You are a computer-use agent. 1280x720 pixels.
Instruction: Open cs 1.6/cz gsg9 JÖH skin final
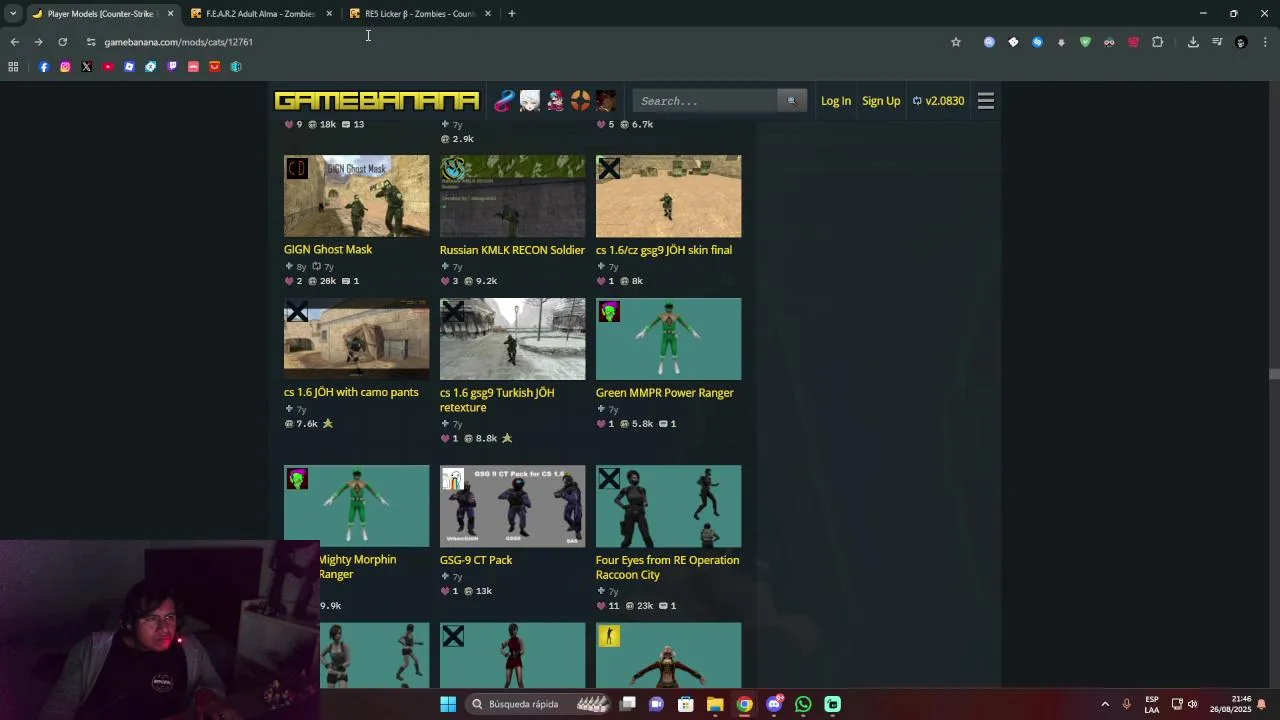tap(664, 250)
